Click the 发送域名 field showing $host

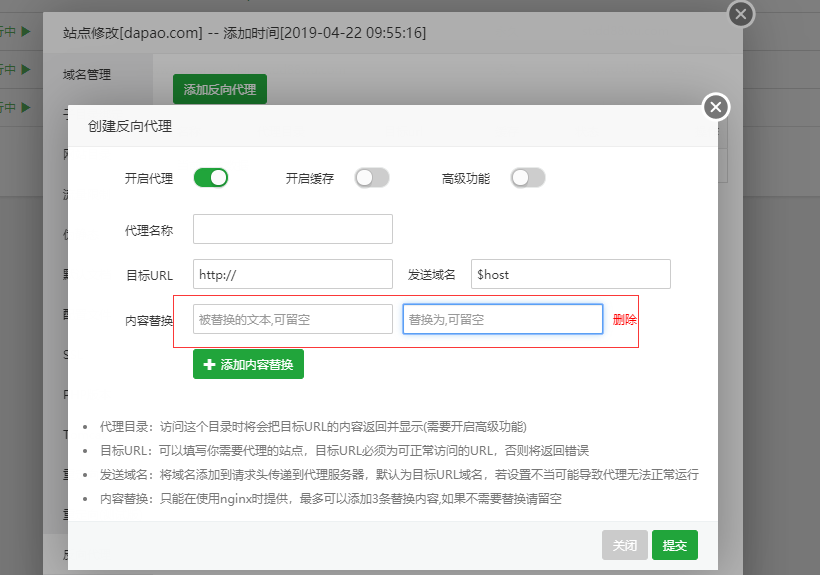[571, 274]
